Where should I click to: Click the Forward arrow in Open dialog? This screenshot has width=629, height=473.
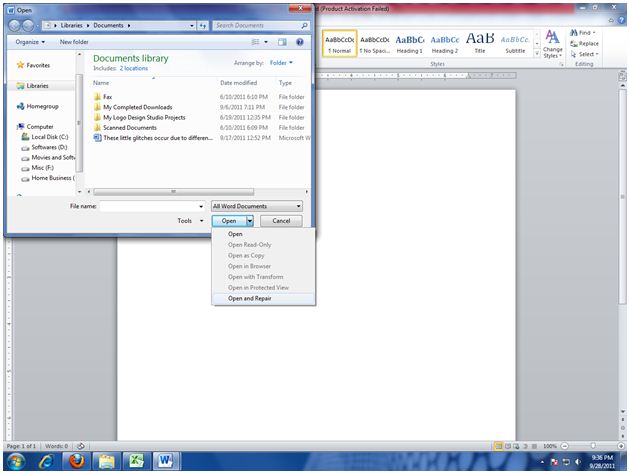(x=28, y=25)
